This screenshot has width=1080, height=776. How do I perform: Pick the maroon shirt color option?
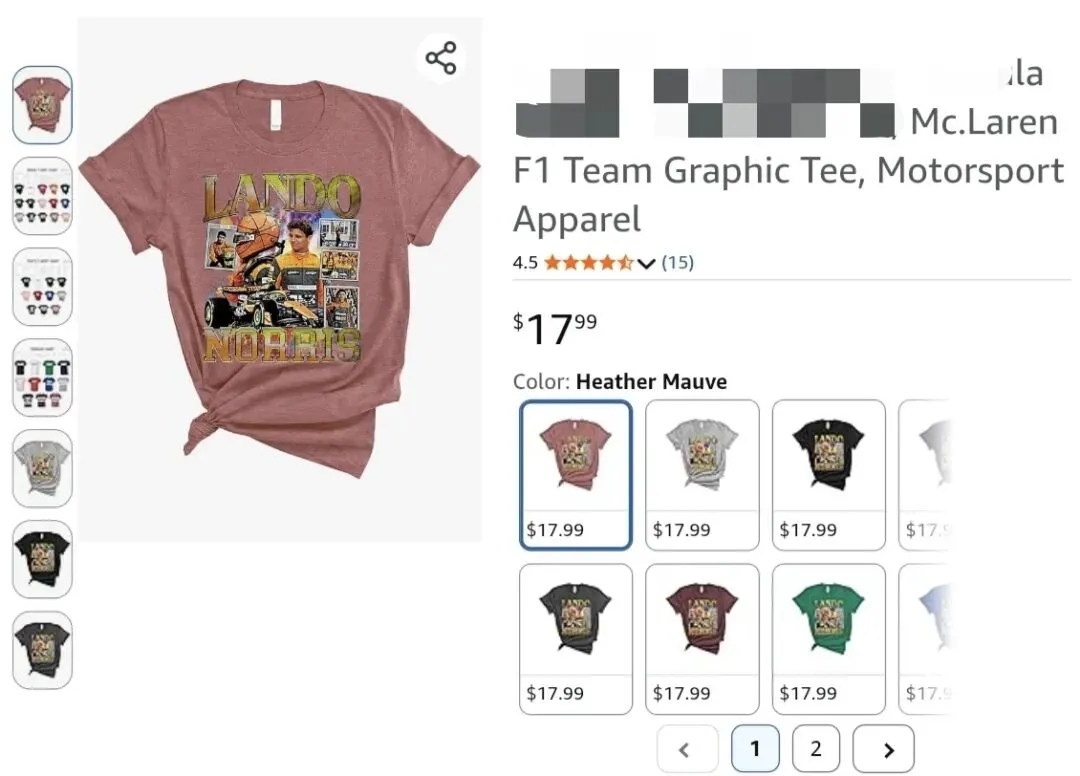[702, 639]
